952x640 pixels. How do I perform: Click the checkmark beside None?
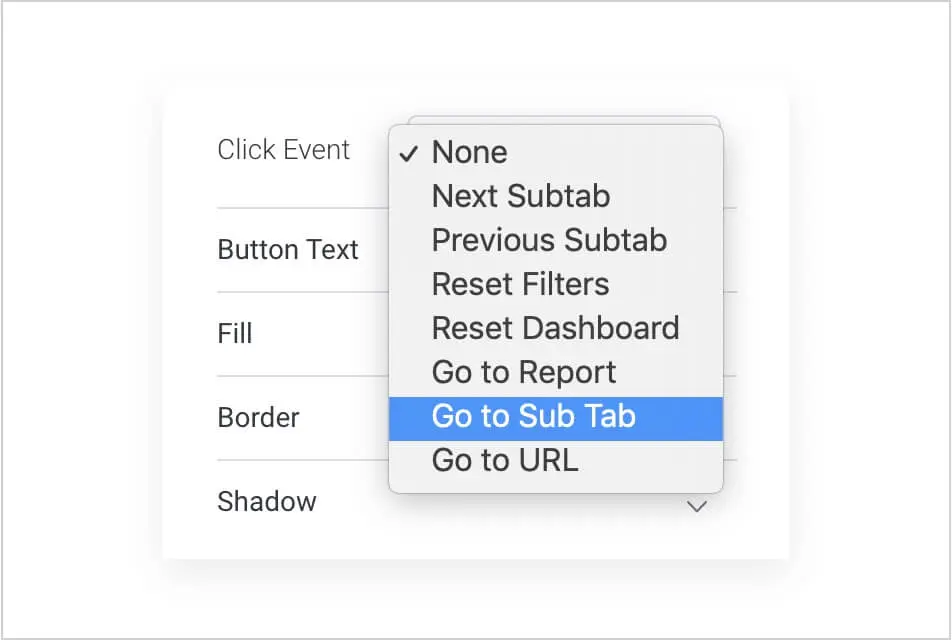(x=407, y=153)
